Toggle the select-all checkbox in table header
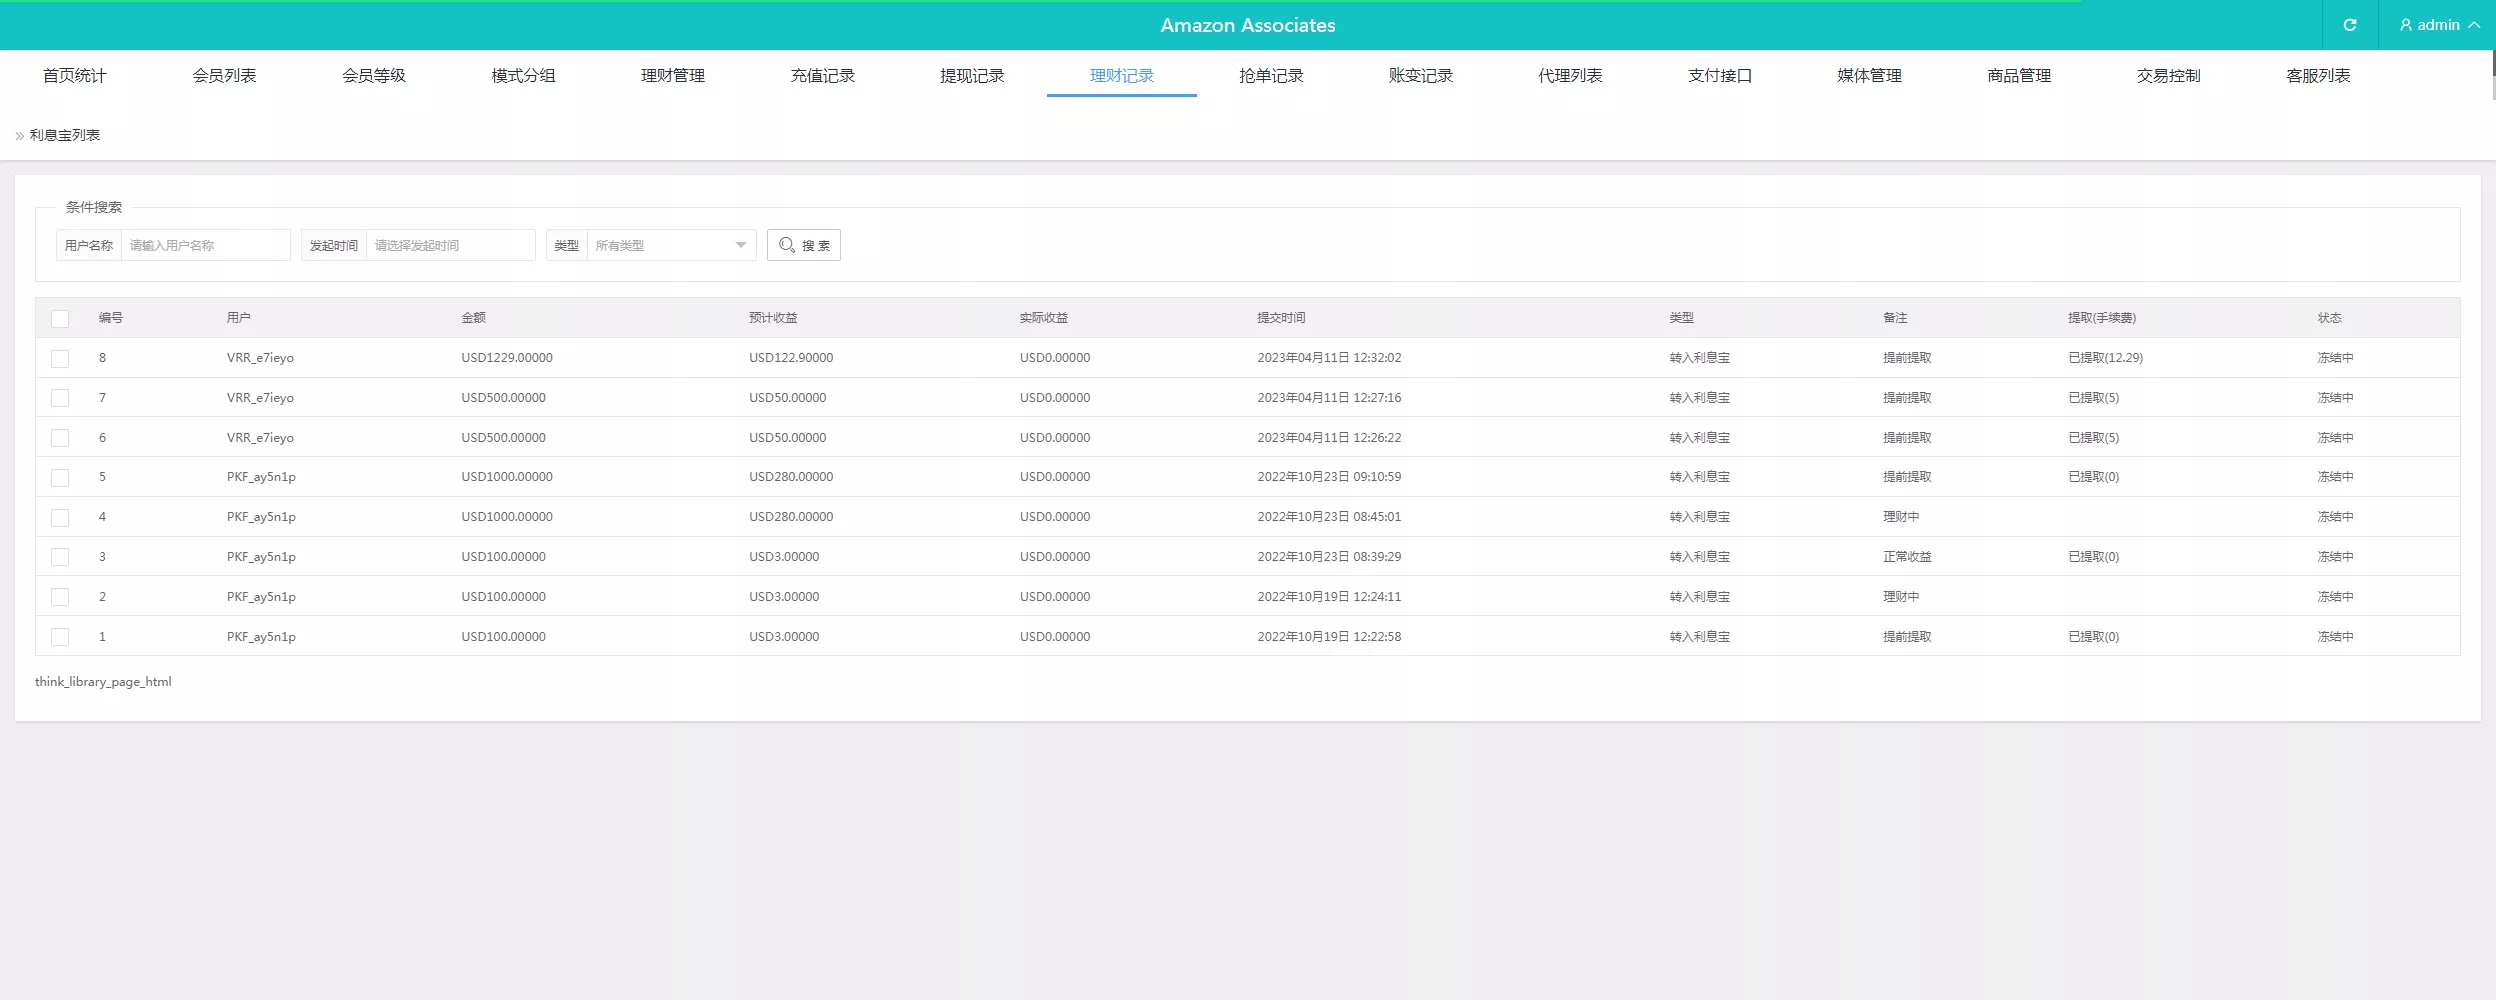Screen dimensions: 2496x1000 coord(60,319)
